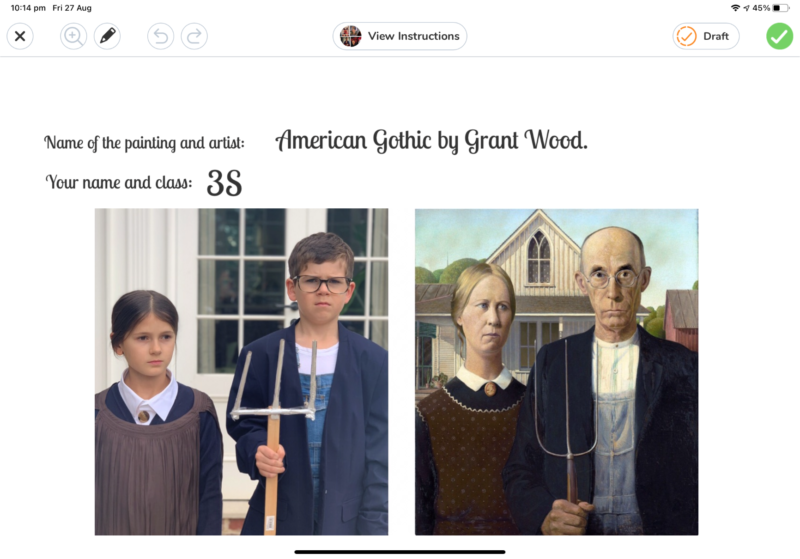Save the work as Draft
The width and height of the screenshot is (800, 559).
706,36
